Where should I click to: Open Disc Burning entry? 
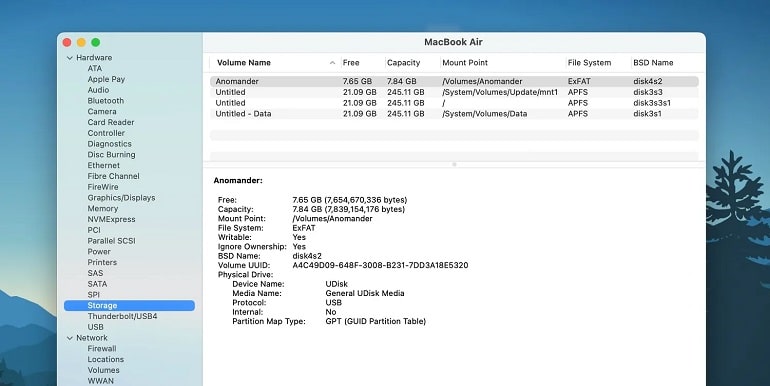pyautogui.click(x=111, y=155)
